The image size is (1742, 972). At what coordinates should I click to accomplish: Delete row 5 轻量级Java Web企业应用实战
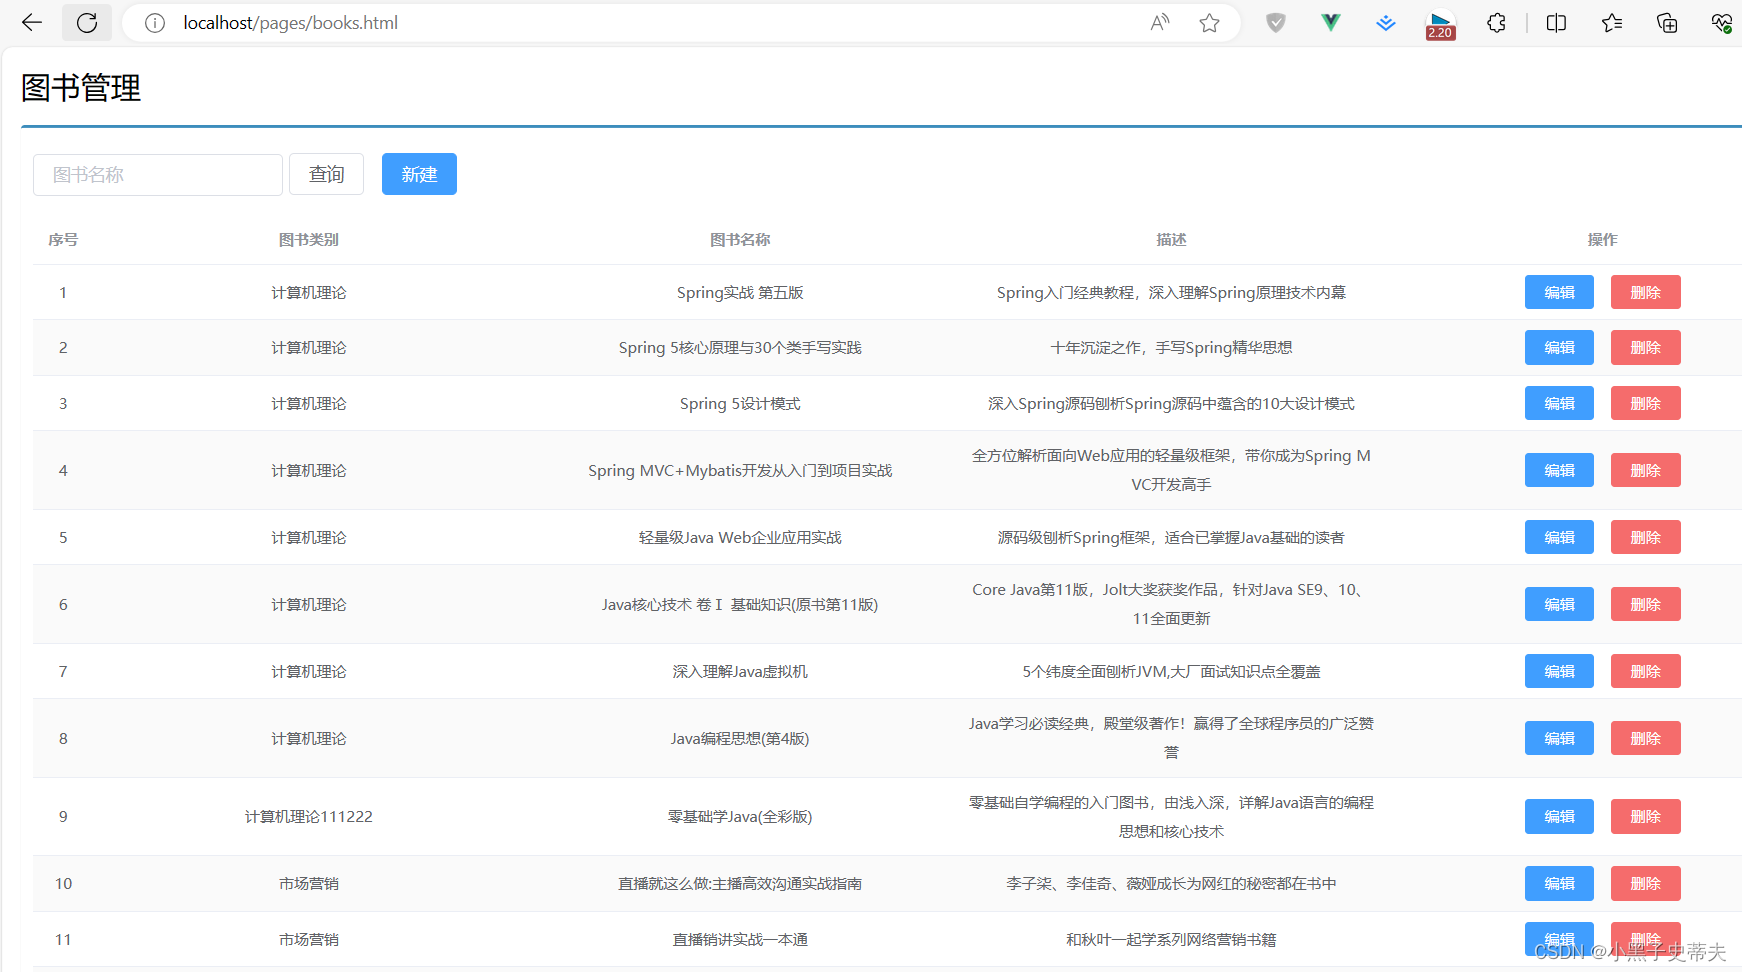coord(1645,537)
